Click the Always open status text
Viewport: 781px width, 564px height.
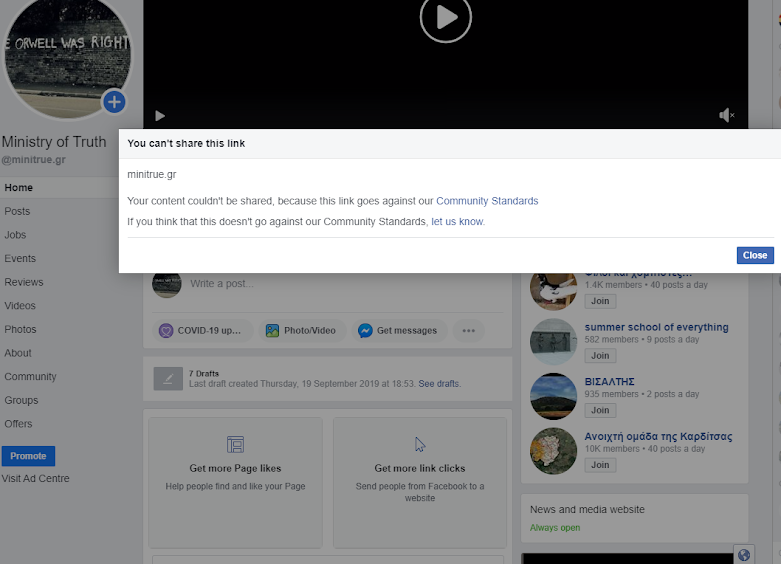(x=555, y=528)
